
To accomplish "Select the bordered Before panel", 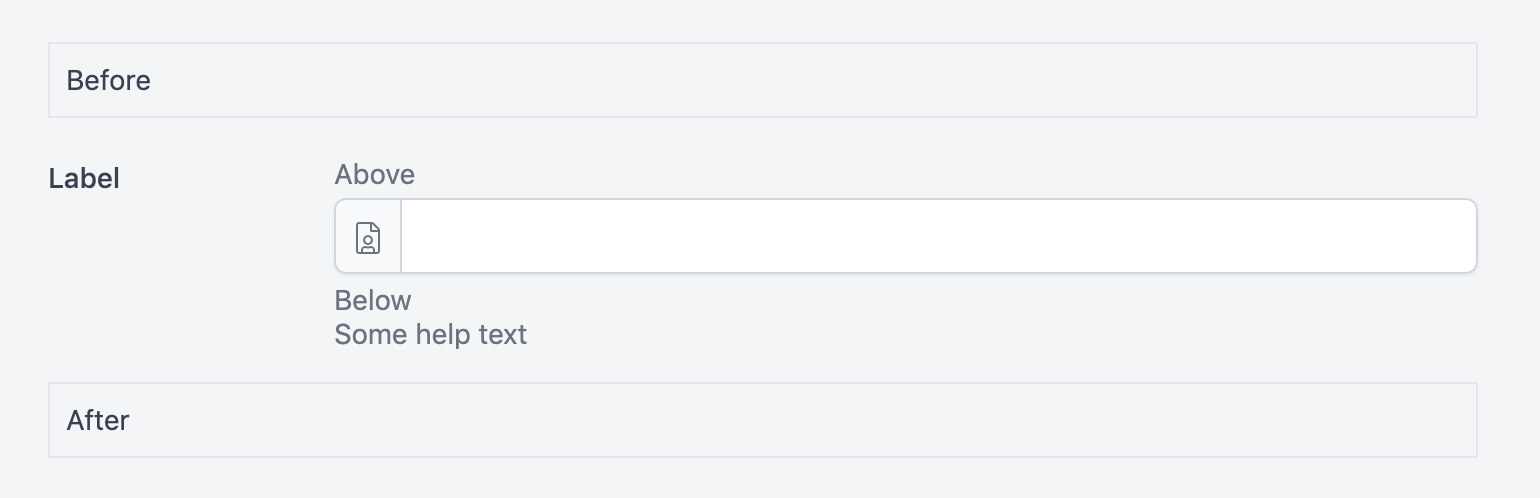I will click(762, 81).
